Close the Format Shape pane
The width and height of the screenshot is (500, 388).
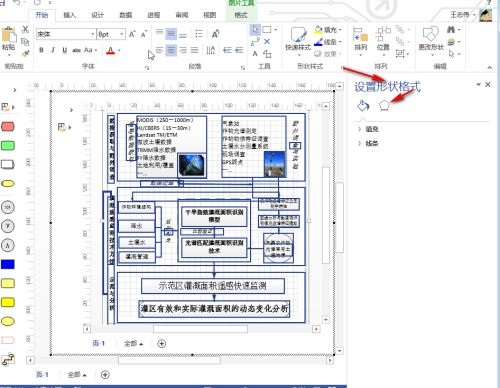coord(488,85)
